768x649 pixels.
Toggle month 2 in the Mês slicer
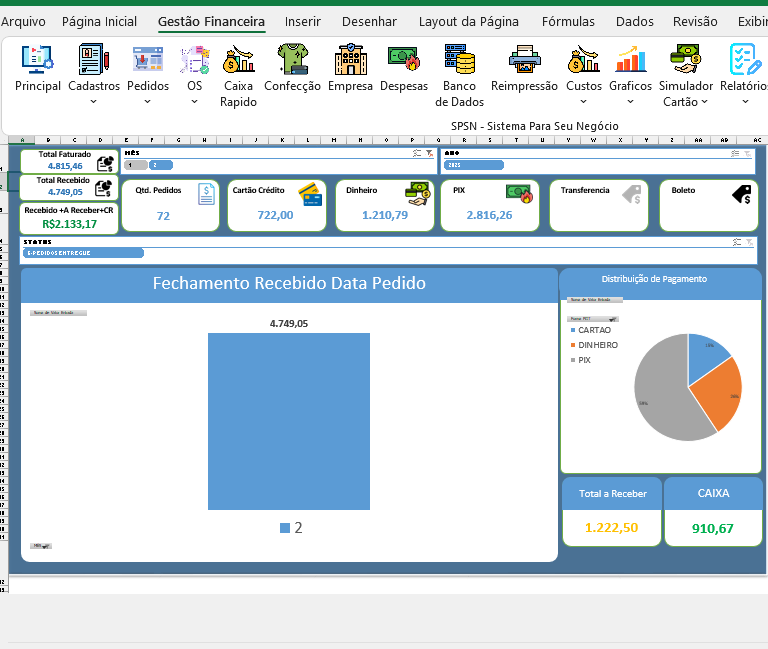(161, 165)
